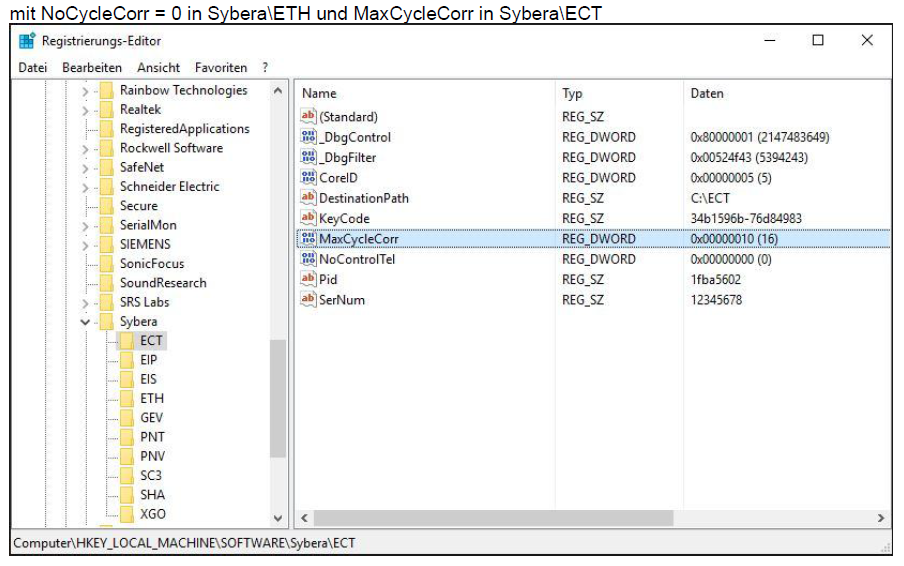Image resolution: width=904 pixels, height=566 pixels.
Task: Expand the Rockwell Software key
Action: (x=85, y=148)
